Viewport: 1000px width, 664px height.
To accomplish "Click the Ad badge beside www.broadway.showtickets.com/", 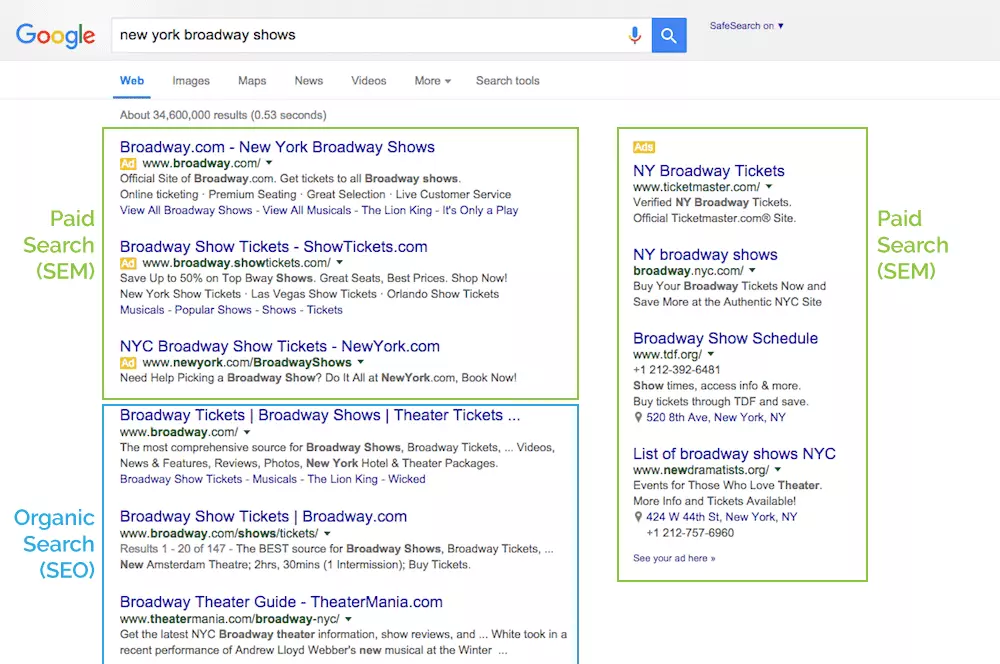I will point(128,263).
